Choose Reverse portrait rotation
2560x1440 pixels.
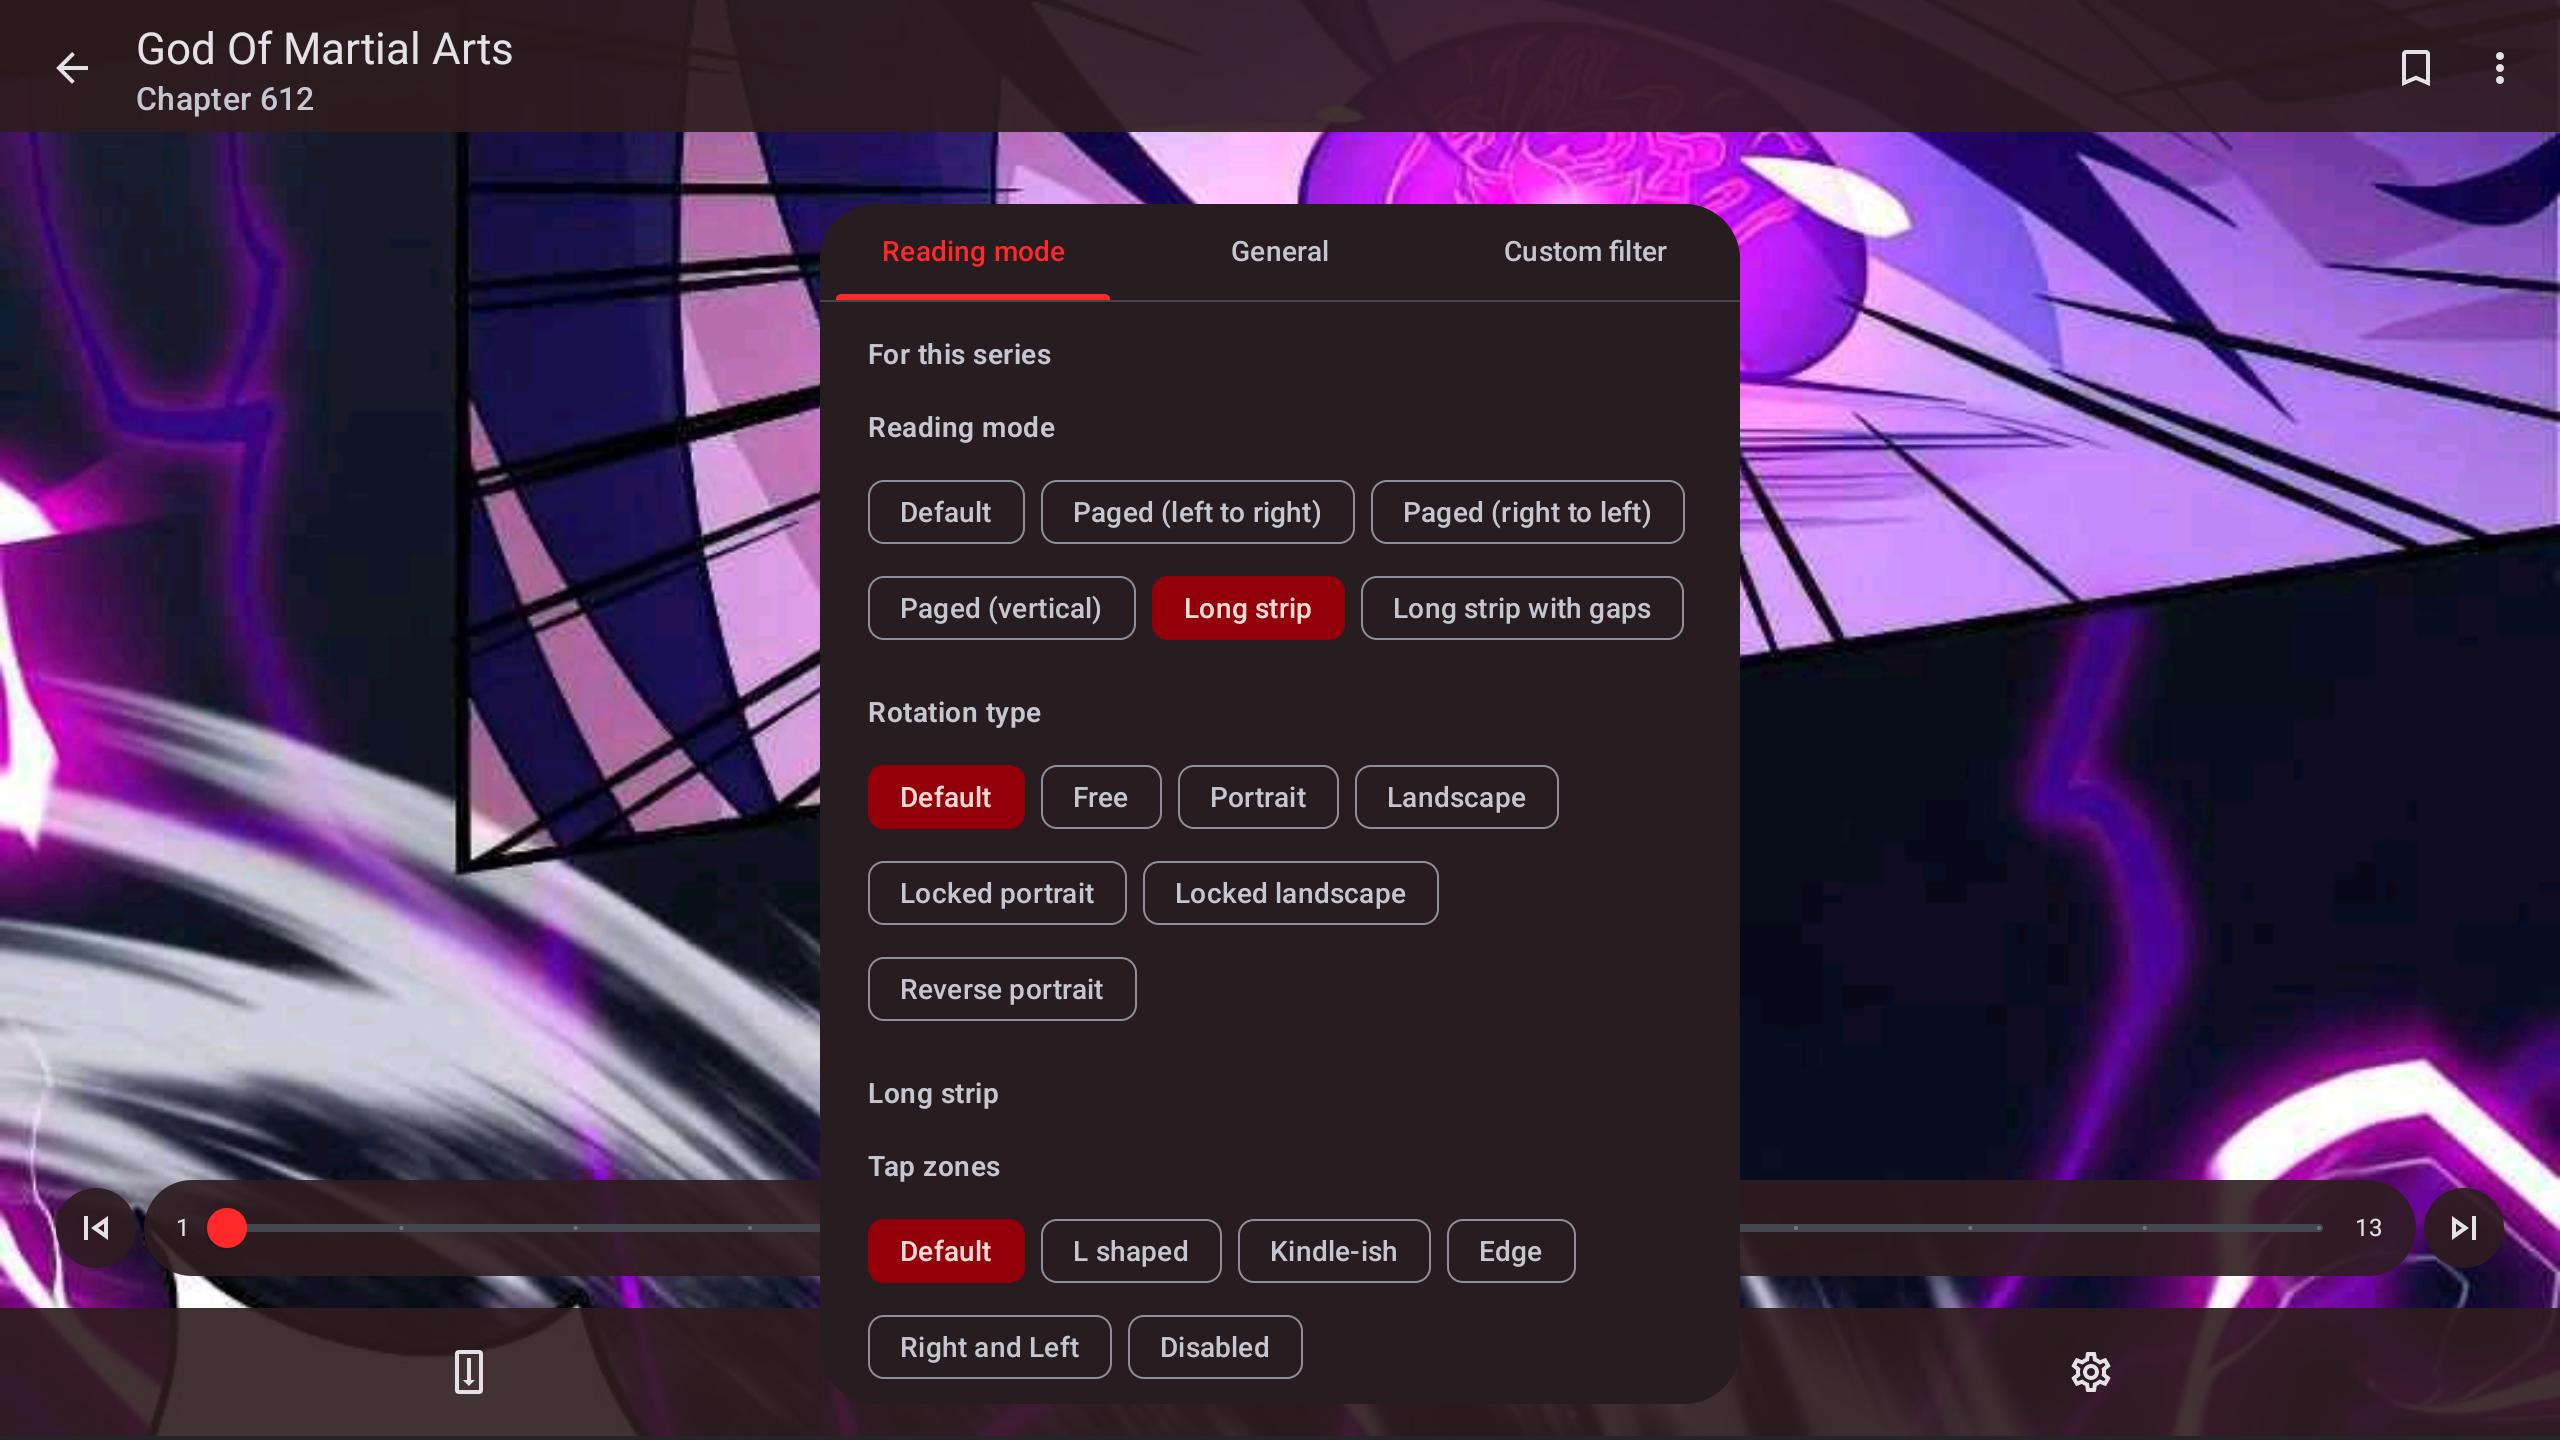tap(1001, 989)
